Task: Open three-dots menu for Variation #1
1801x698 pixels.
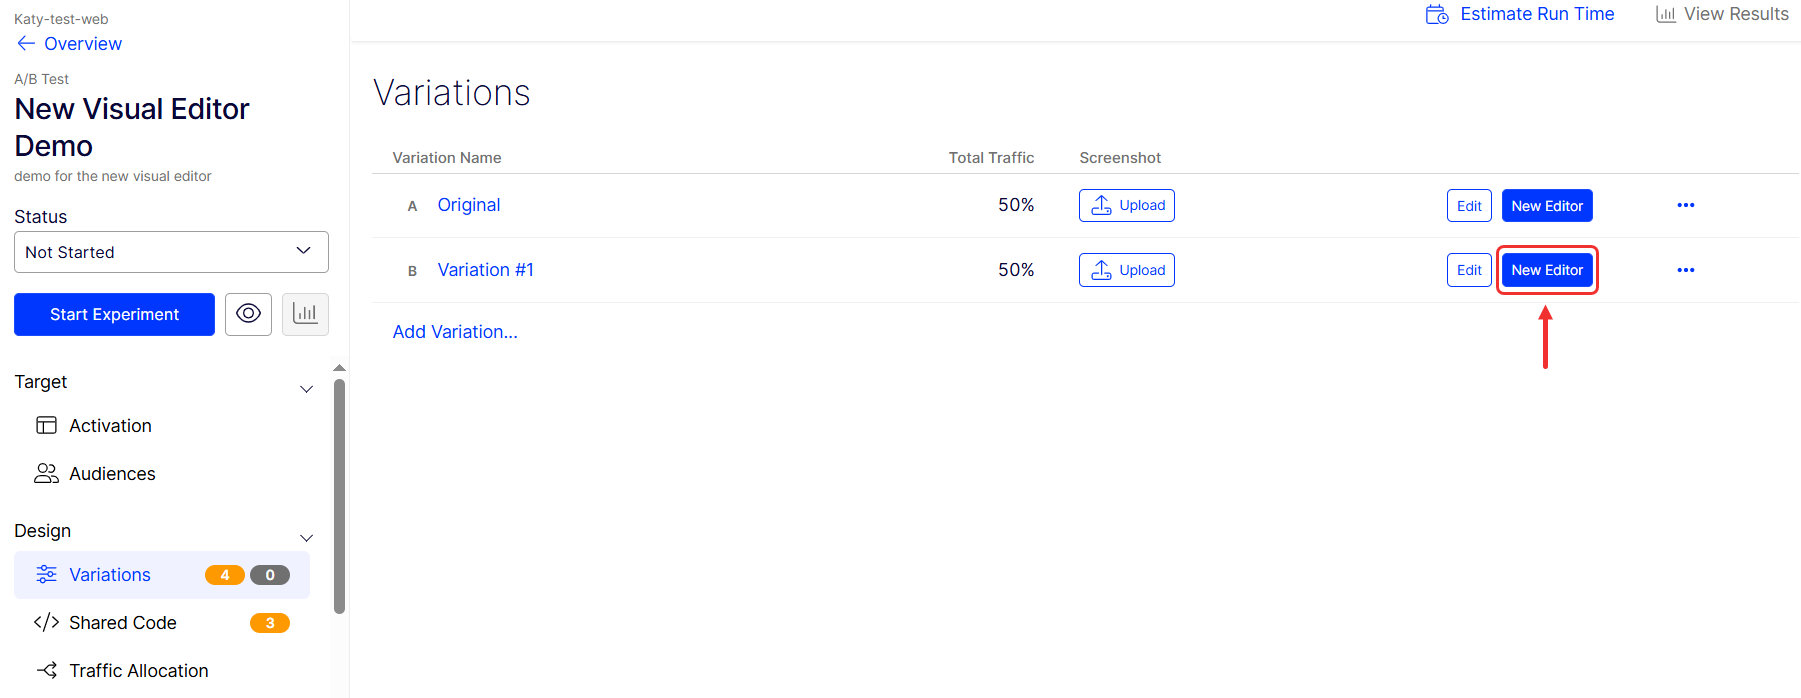Action: click(1685, 270)
